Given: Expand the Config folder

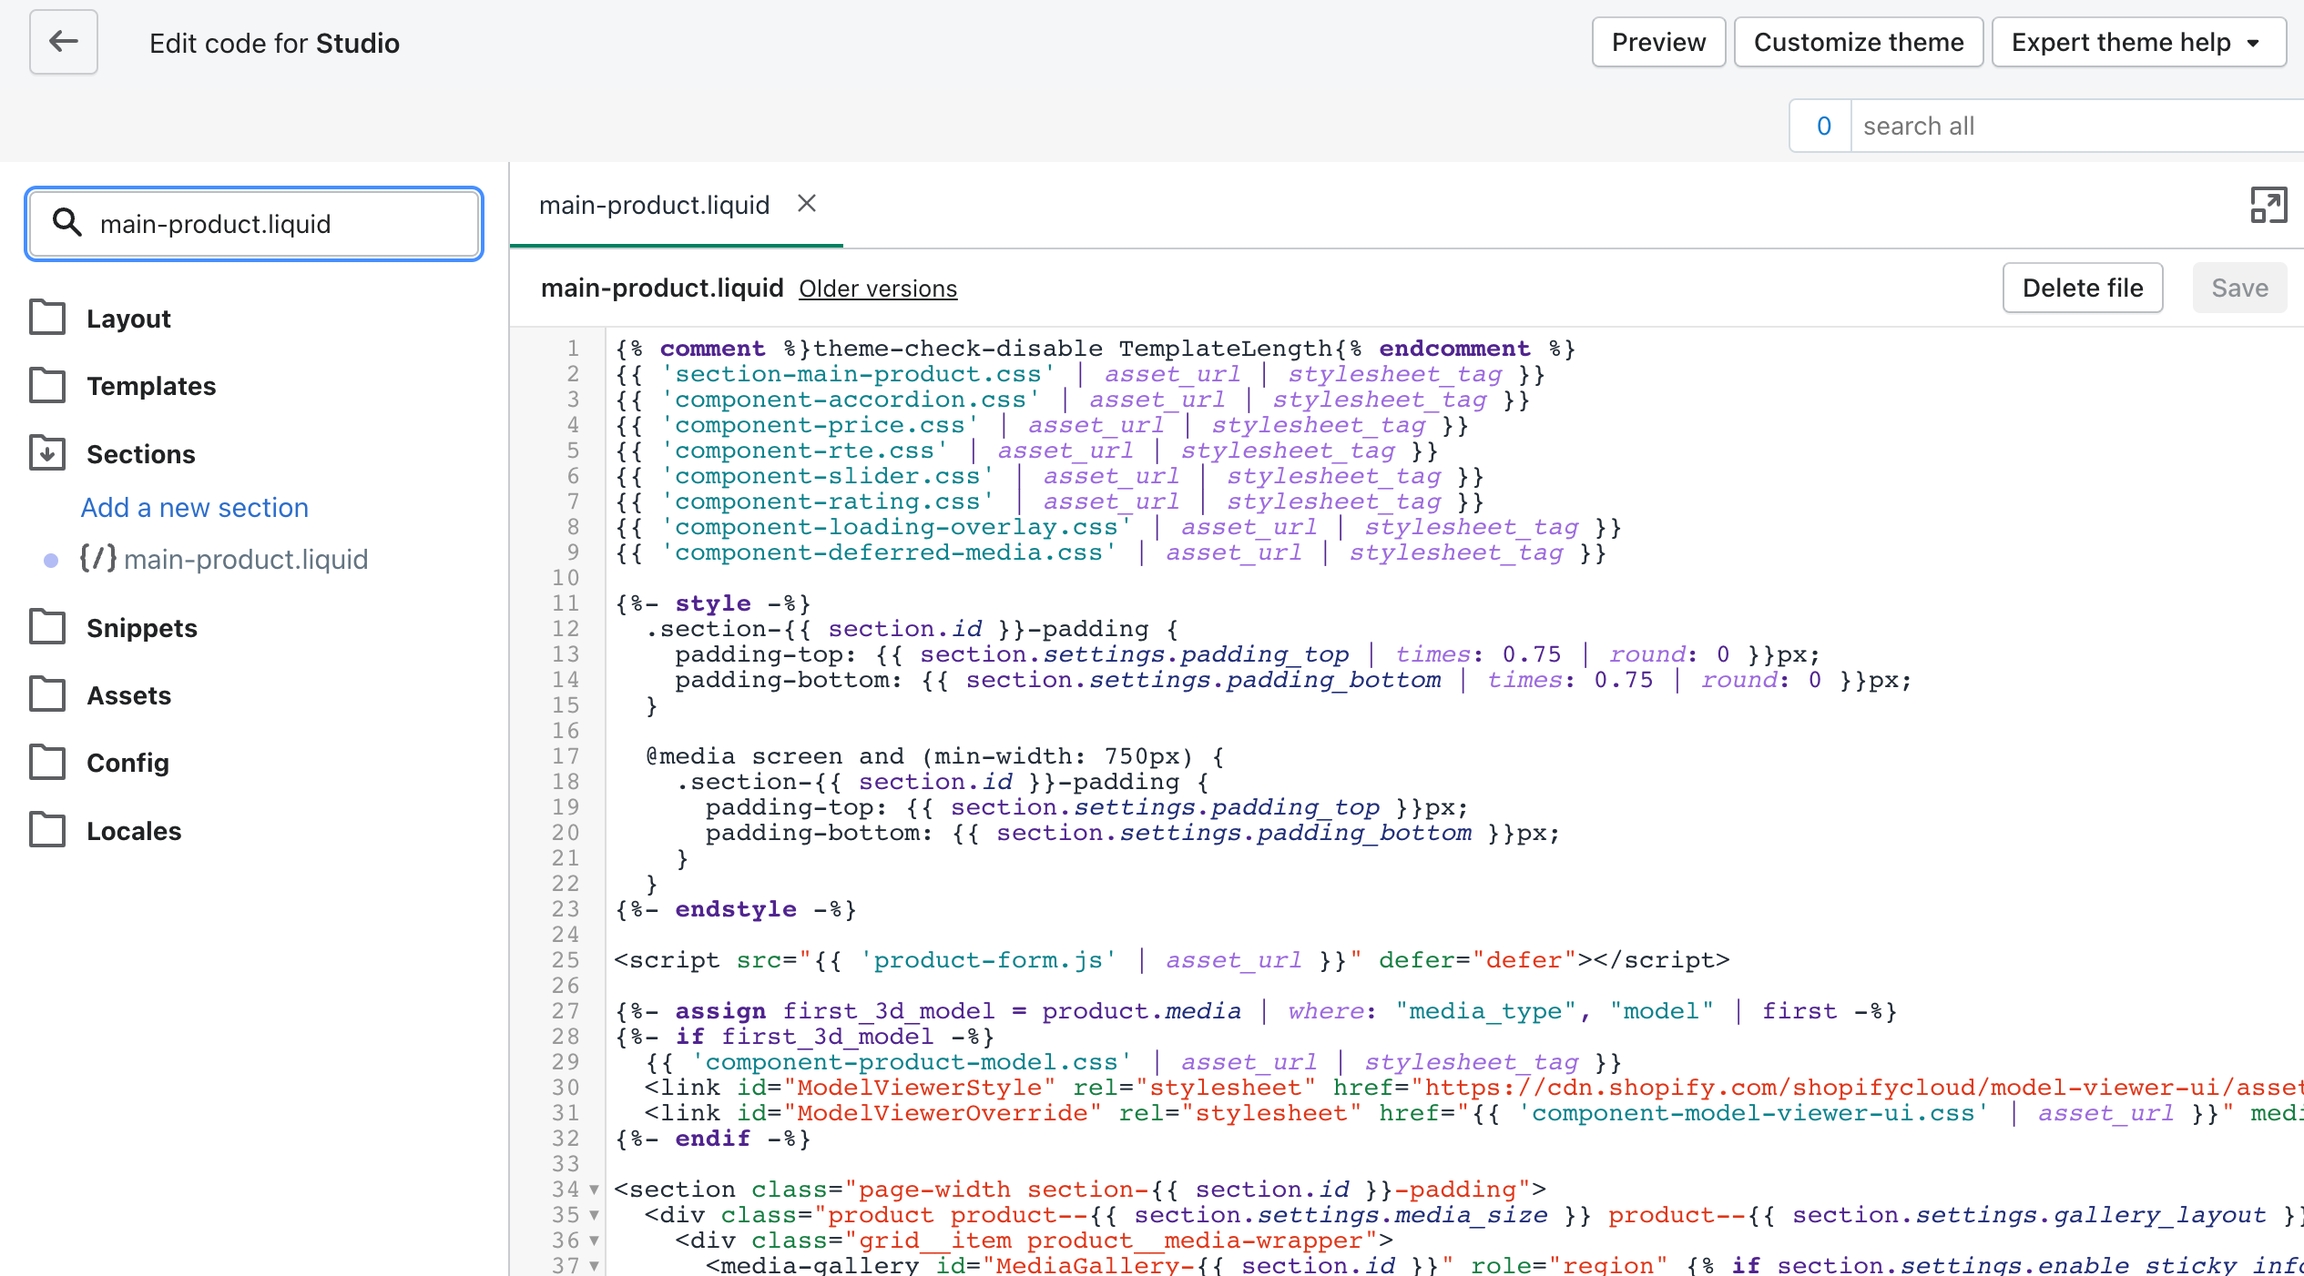Looking at the screenshot, I should [127, 763].
